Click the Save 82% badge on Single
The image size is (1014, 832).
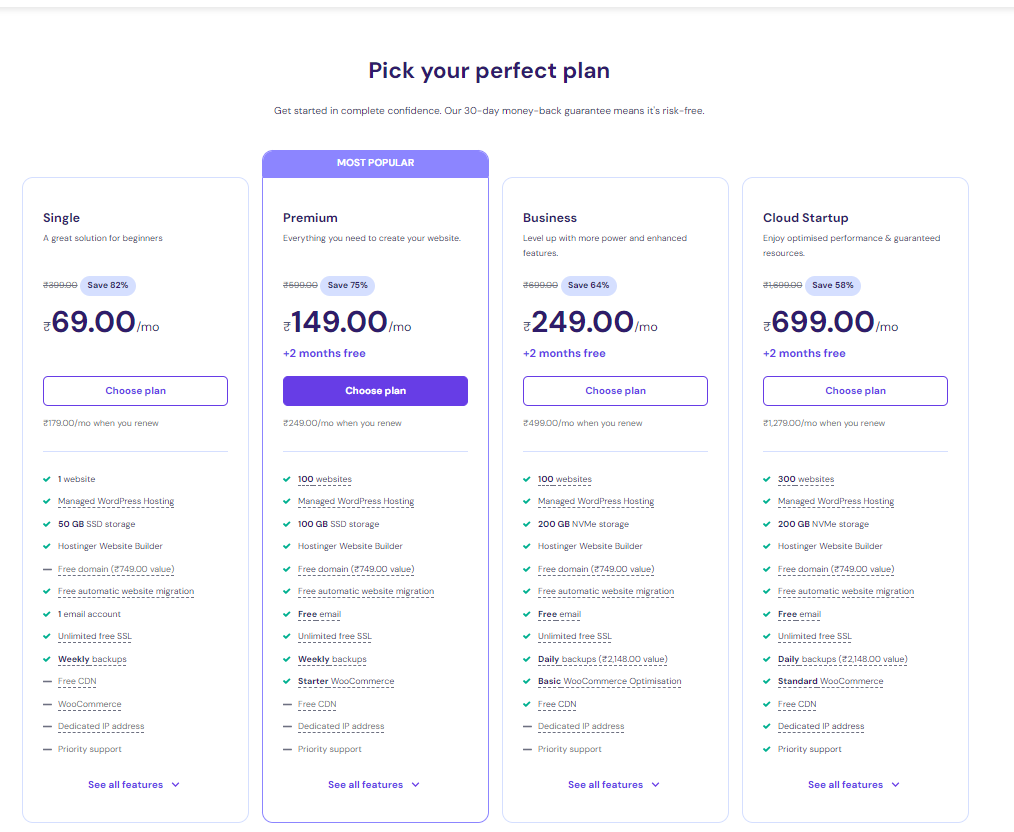point(108,285)
